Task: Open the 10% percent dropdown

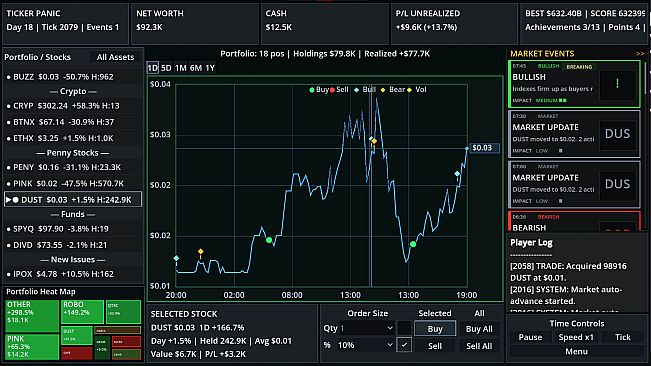Action: pos(365,345)
